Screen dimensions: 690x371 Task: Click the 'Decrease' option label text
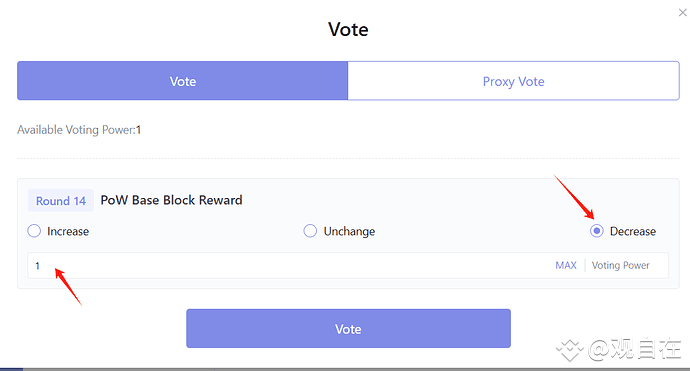point(633,231)
